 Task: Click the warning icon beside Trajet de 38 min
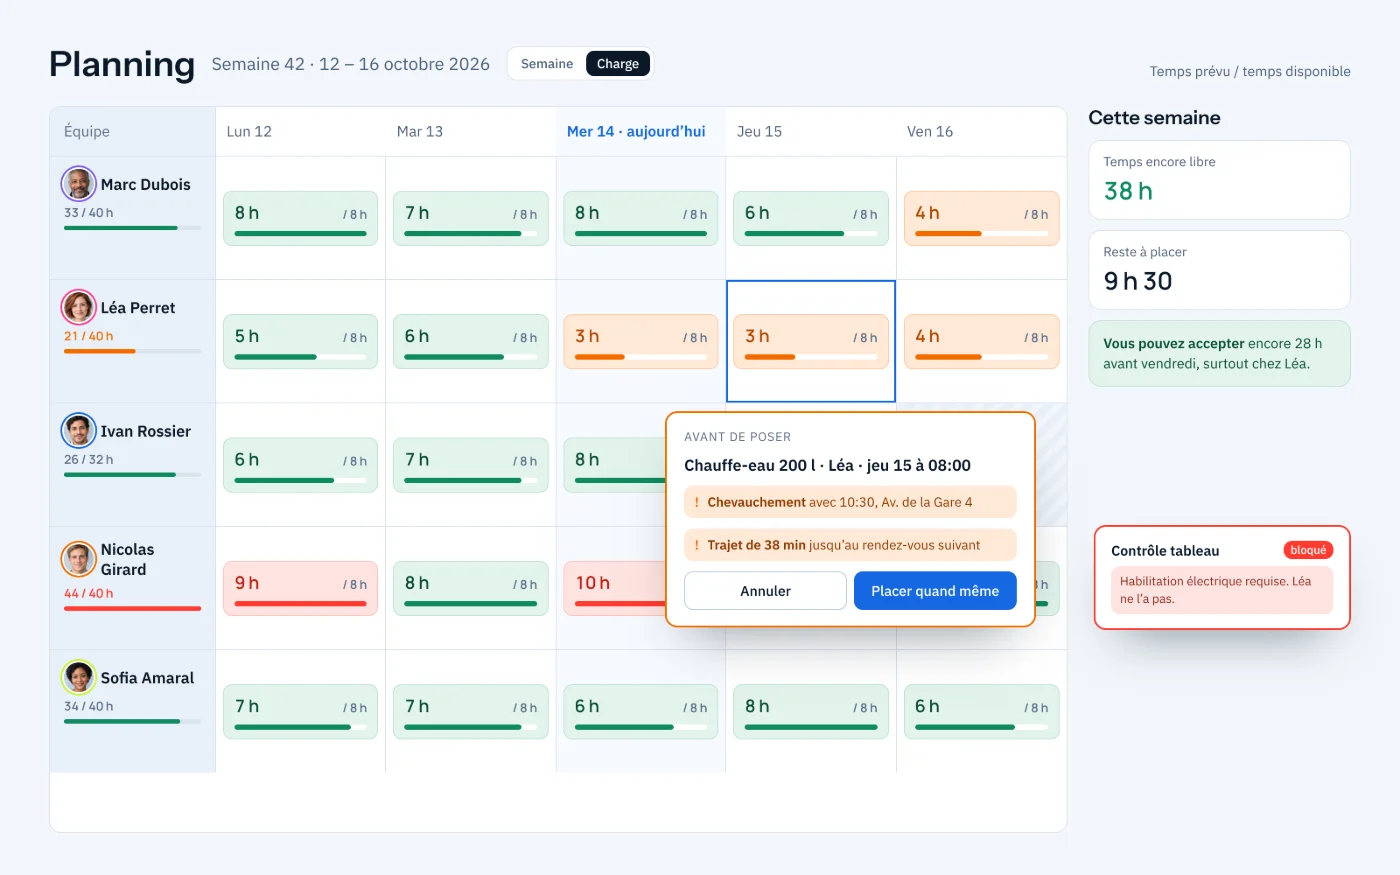pos(696,545)
